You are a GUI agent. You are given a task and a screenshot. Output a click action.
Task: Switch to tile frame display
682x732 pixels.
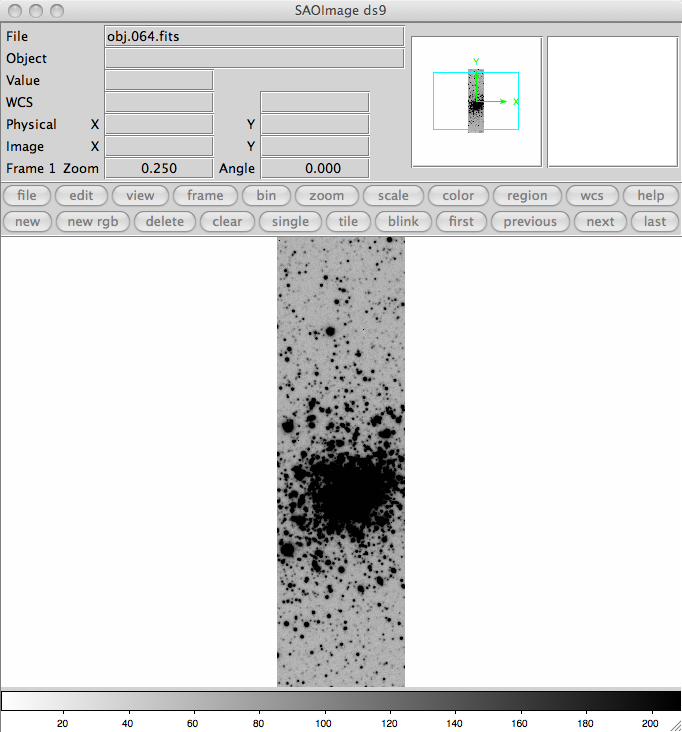348,221
